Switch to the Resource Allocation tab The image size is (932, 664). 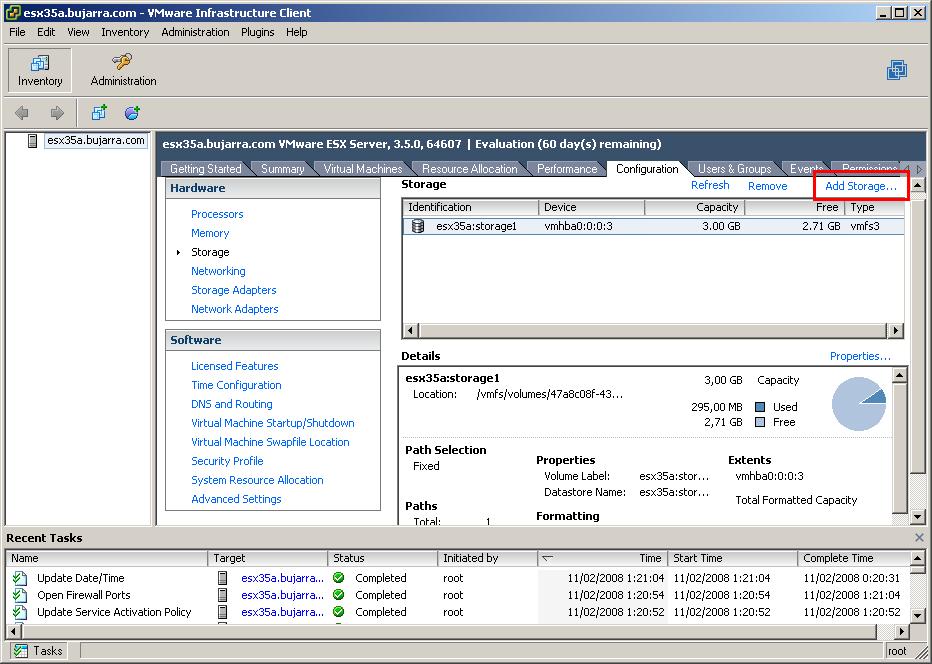(x=470, y=169)
